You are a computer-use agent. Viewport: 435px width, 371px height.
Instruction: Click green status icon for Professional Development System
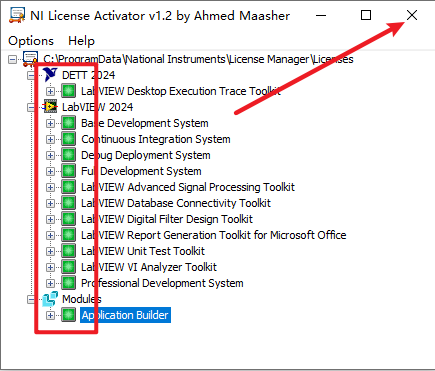(x=69, y=283)
